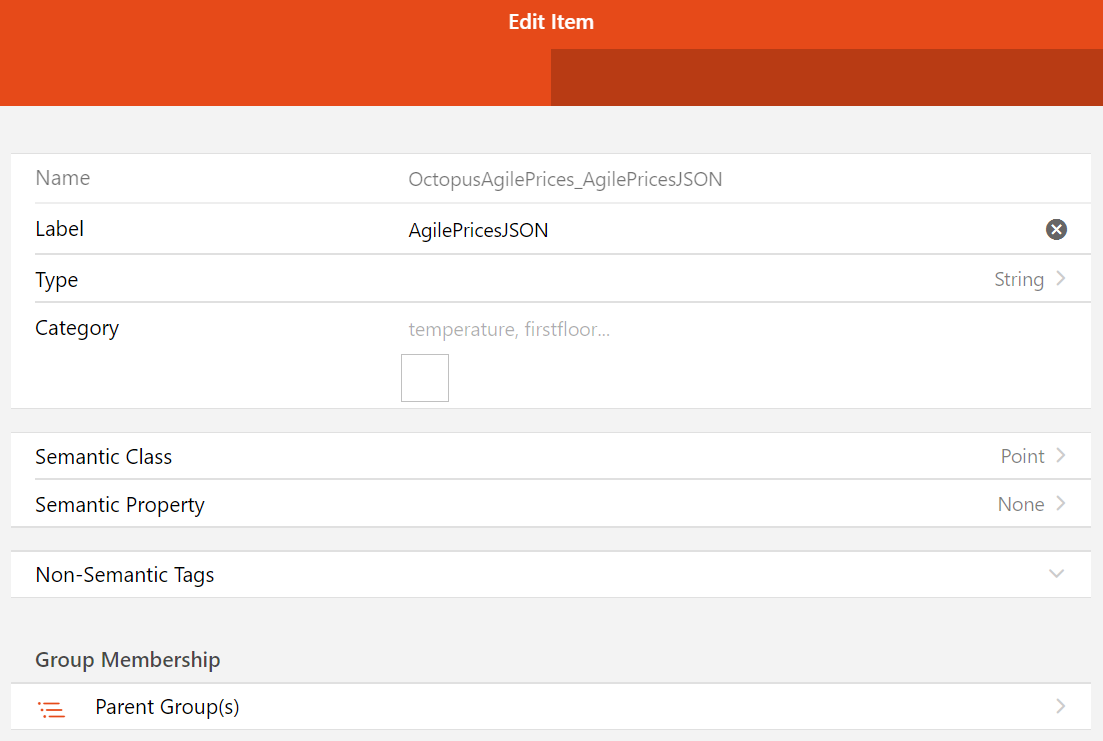Open the Parent Group(s) text link
Screen dimensions: 1103x741
(167, 707)
